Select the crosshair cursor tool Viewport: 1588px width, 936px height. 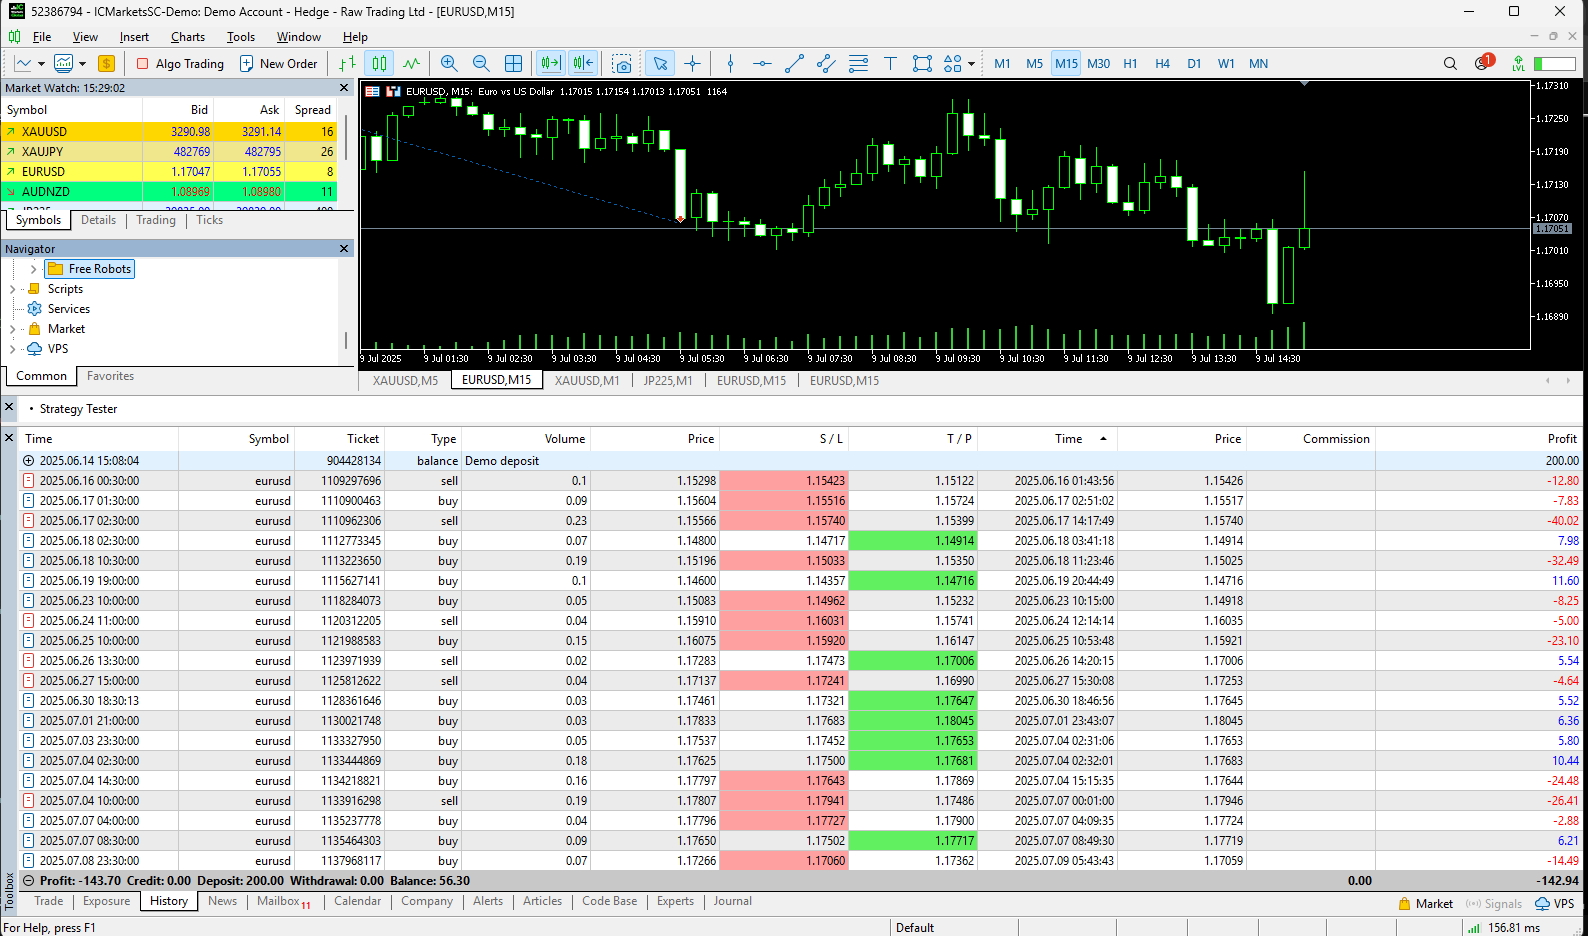[692, 63]
